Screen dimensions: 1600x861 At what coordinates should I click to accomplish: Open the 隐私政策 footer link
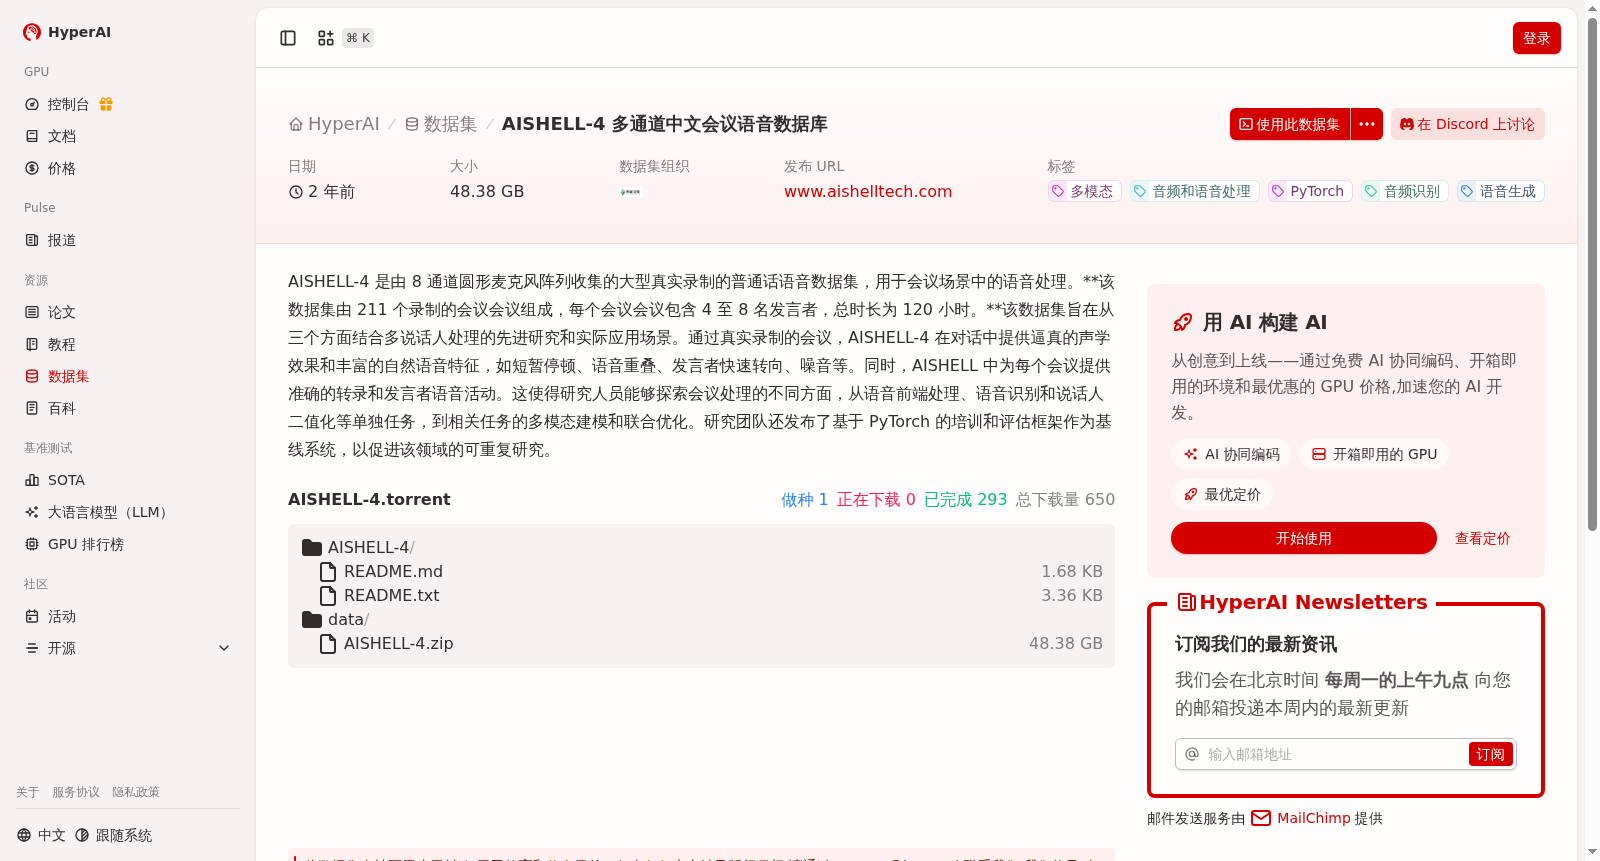[x=136, y=792]
